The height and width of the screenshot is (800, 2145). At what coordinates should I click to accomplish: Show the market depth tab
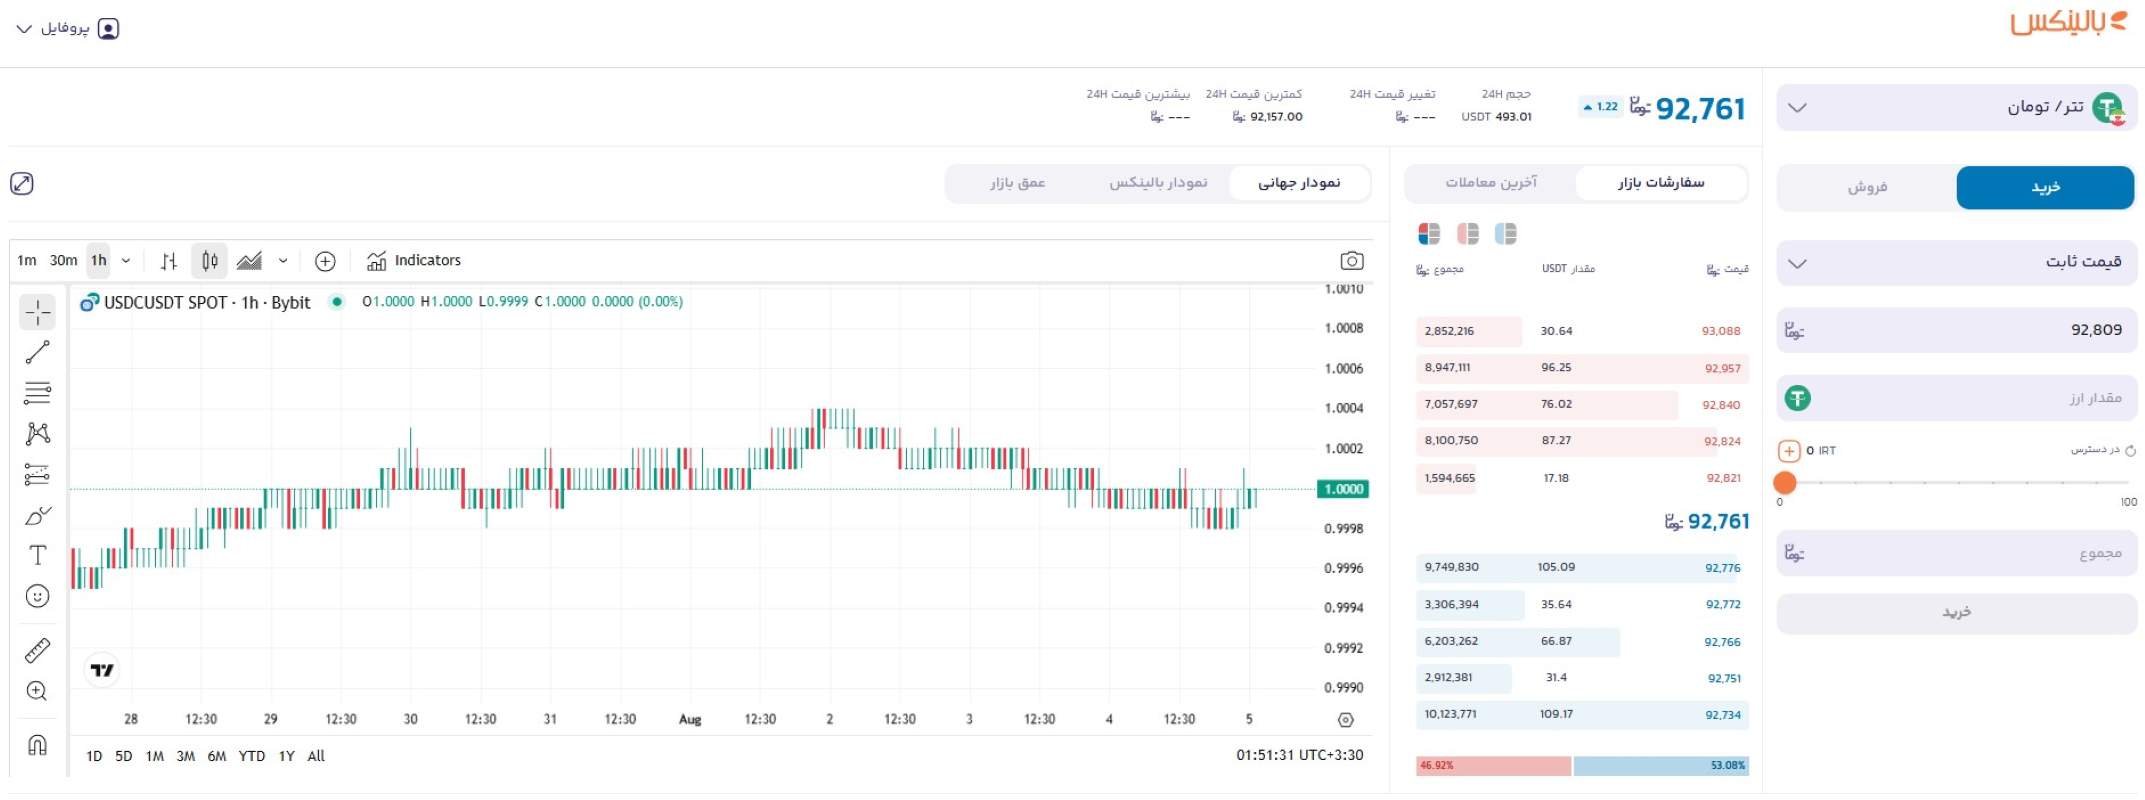tap(1017, 183)
